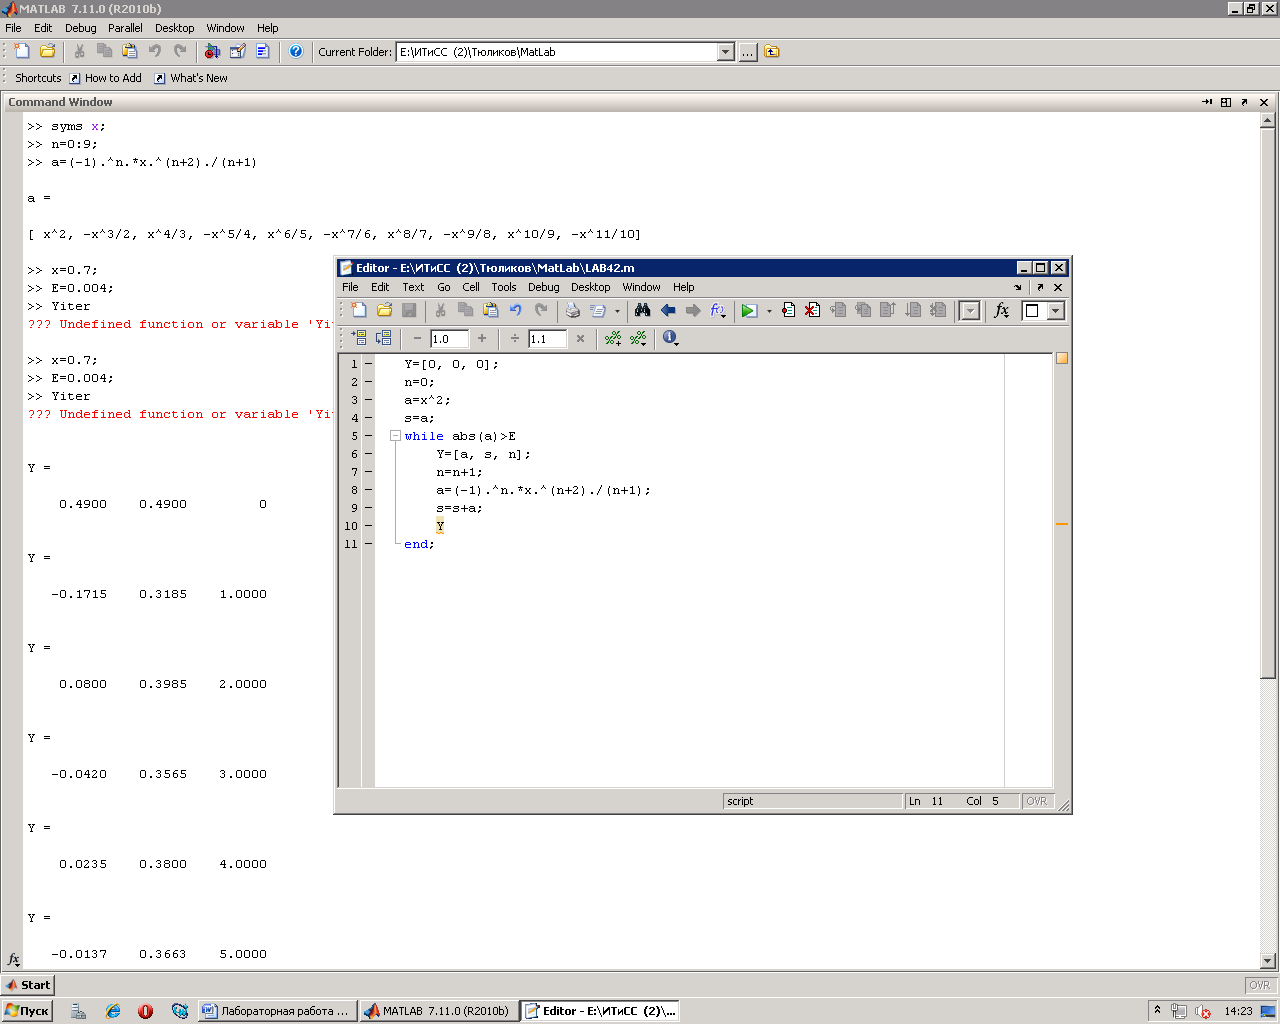Viewport: 1280px width, 1024px height.
Task: Click What's New shortcut
Action: [191, 78]
